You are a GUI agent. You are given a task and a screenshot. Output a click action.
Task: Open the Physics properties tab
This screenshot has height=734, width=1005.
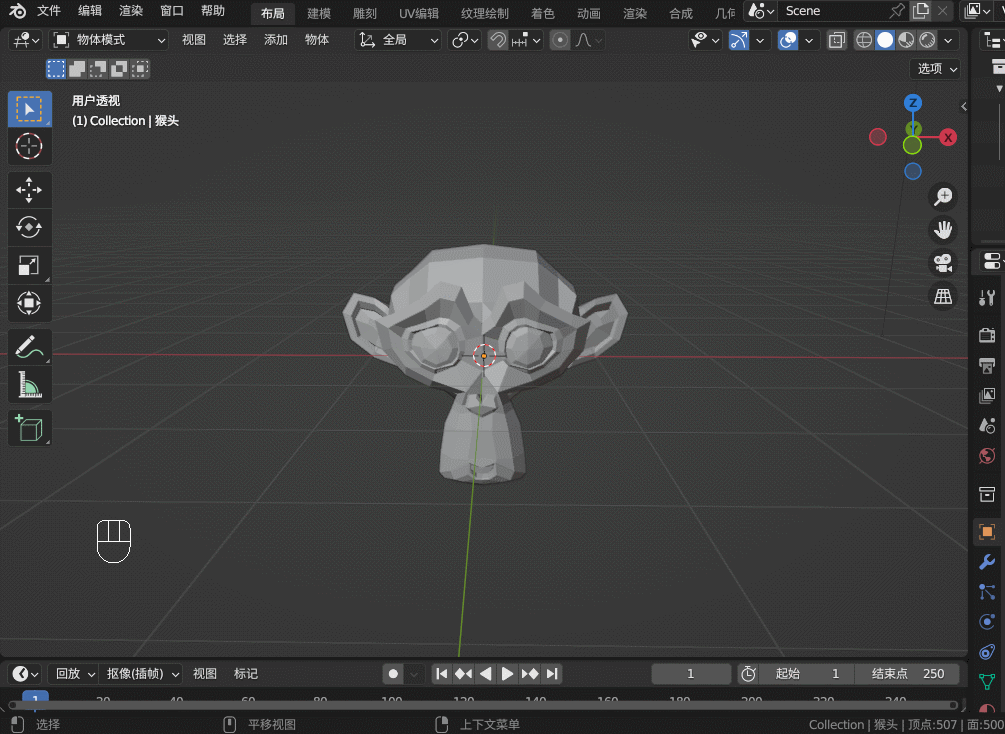(x=987, y=622)
